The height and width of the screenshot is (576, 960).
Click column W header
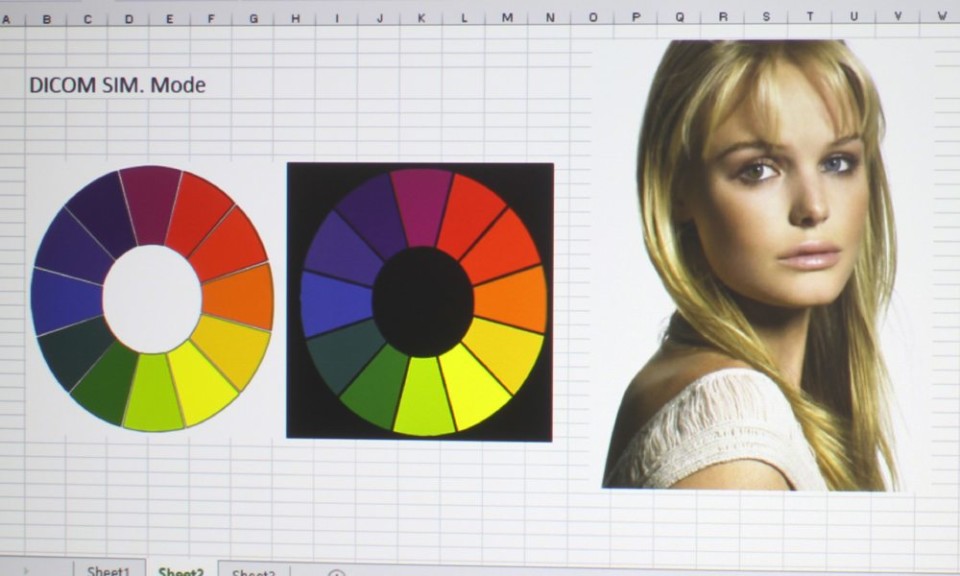point(941,16)
